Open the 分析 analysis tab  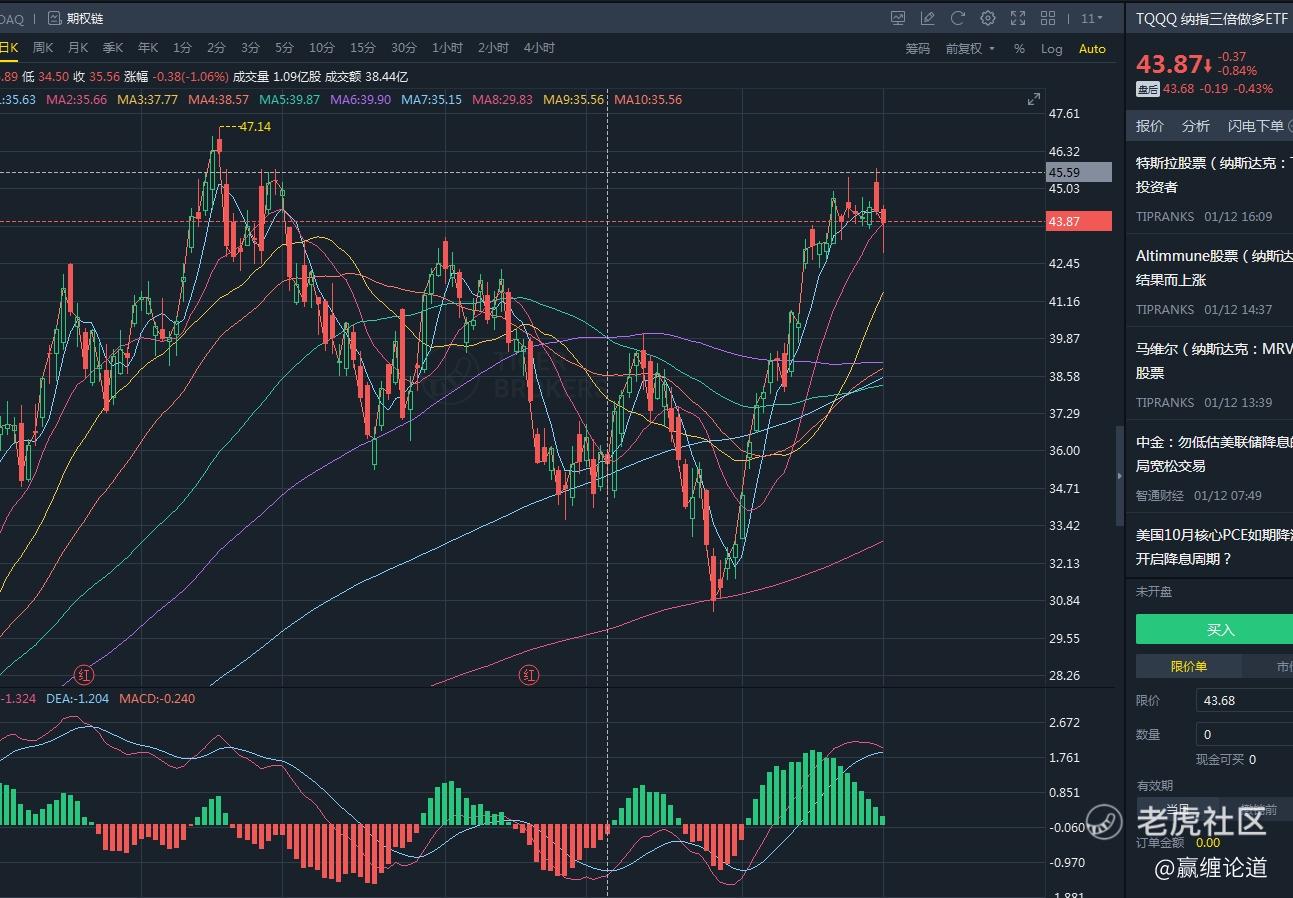[x=1196, y=126]
